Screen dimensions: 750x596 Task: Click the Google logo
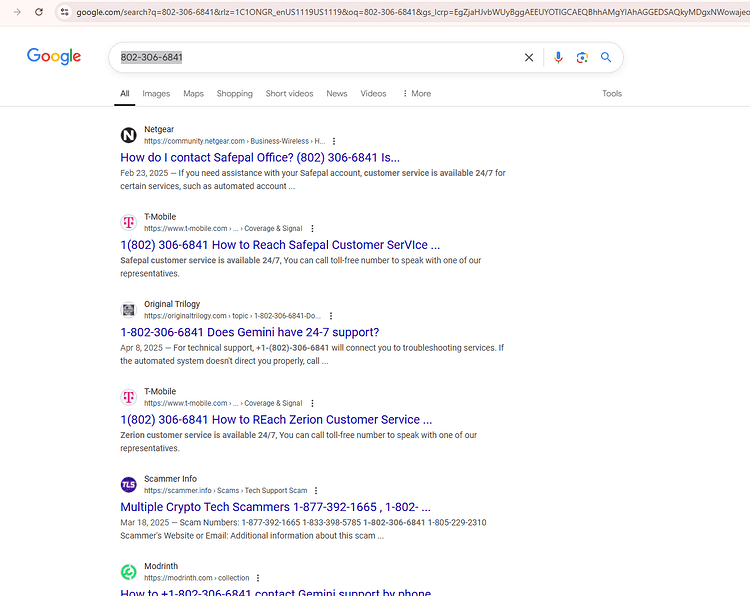(54, 56)
